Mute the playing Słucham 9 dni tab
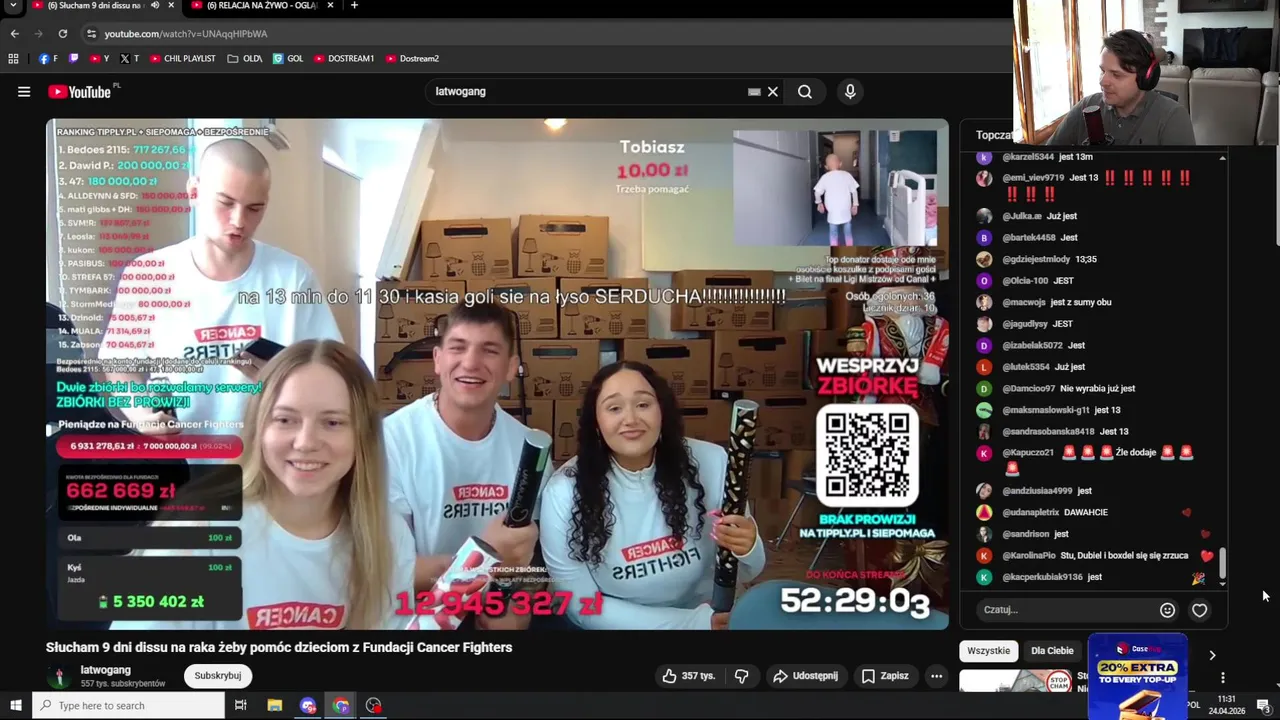This screenshot has width=1280, height=720. [x=154, y=6]
